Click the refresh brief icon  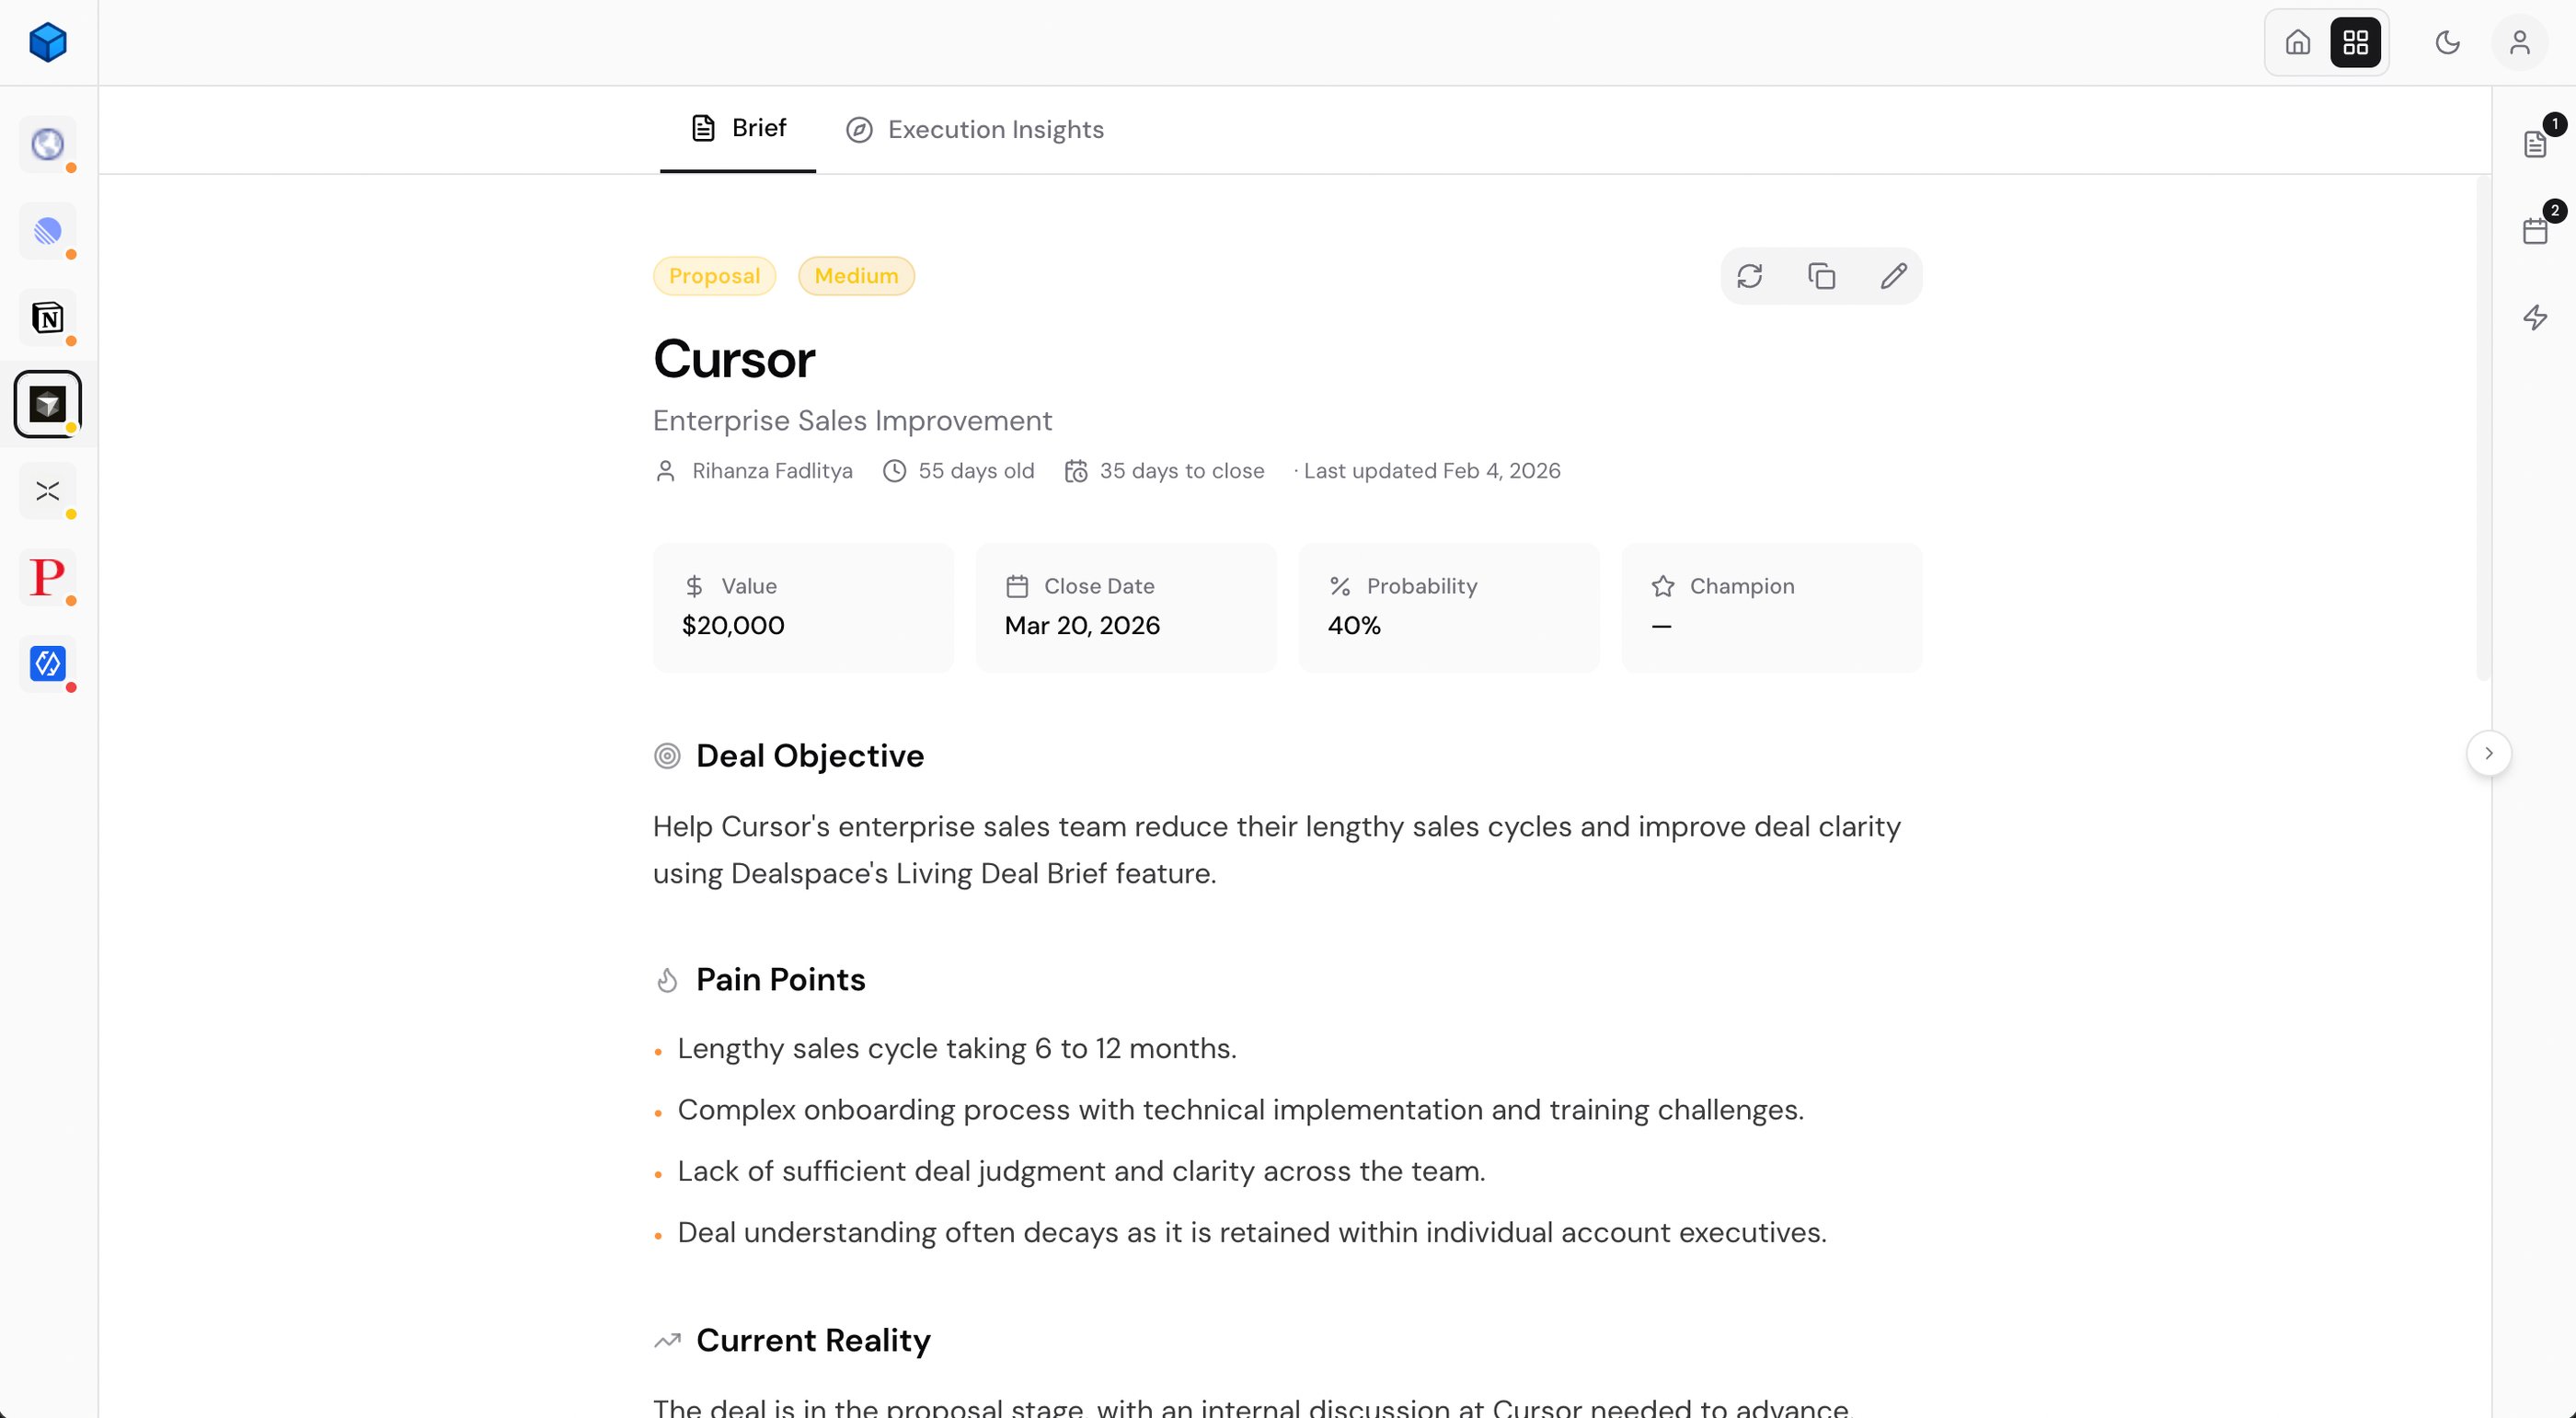(x=1749, y=276)
